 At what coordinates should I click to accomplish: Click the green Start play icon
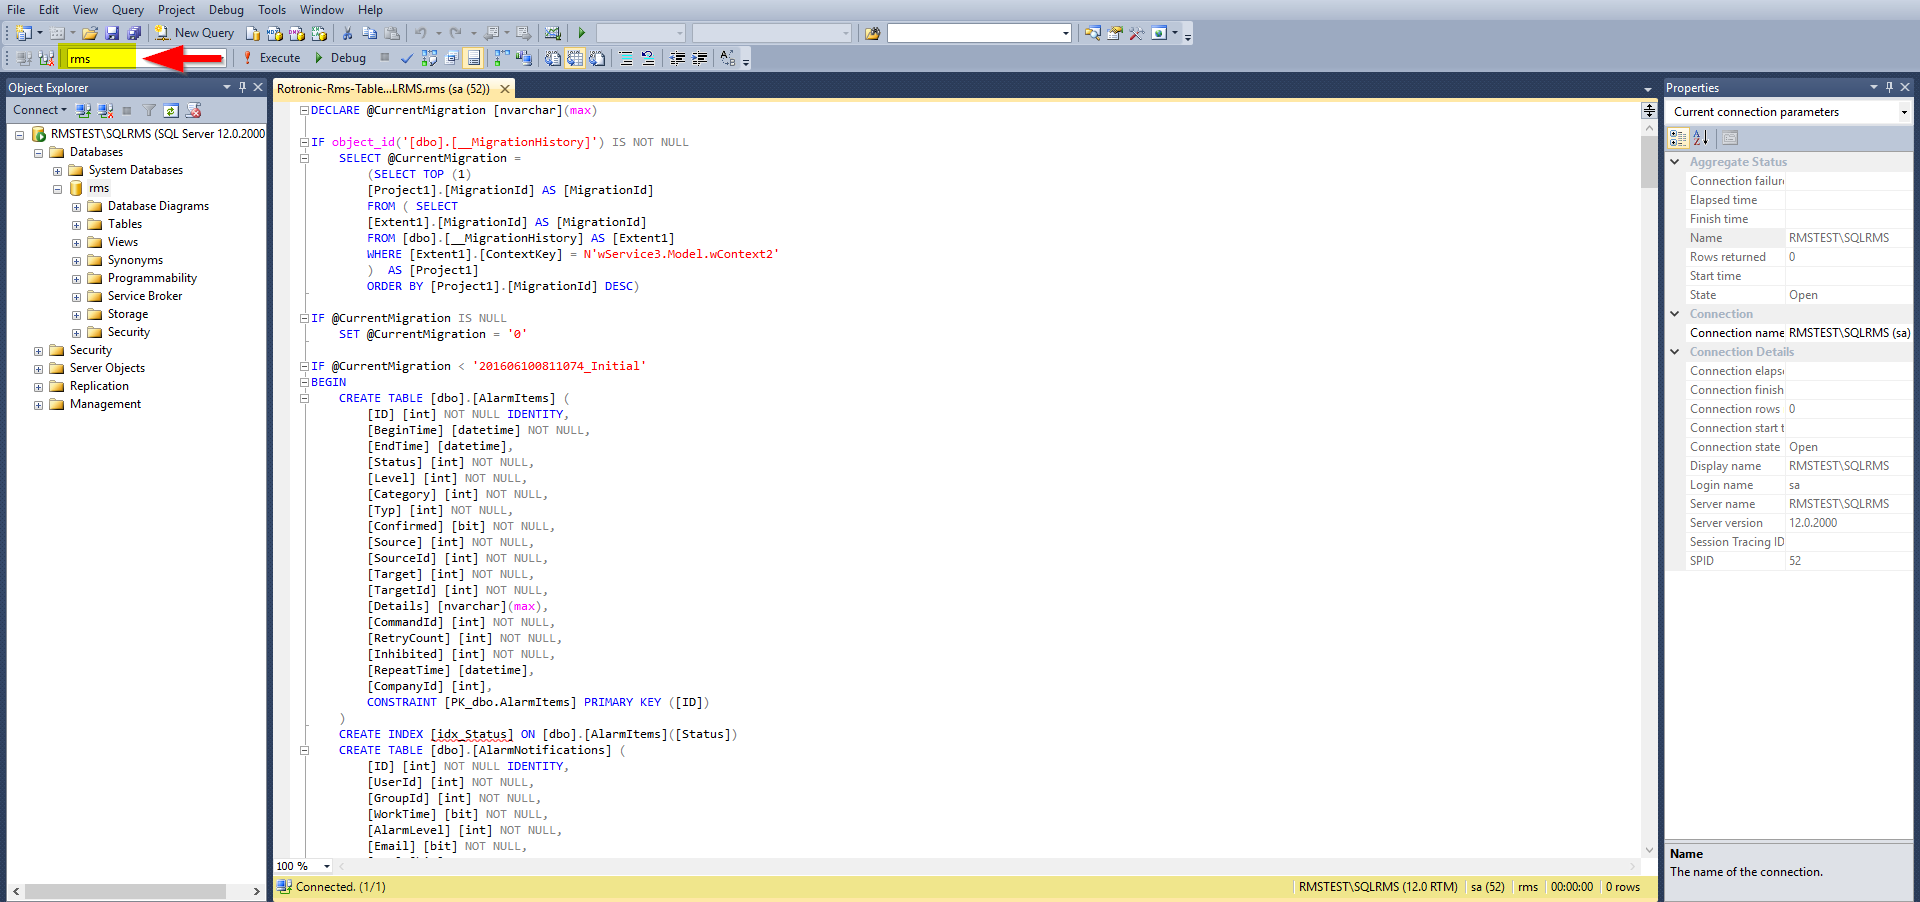tap(581, 33)
